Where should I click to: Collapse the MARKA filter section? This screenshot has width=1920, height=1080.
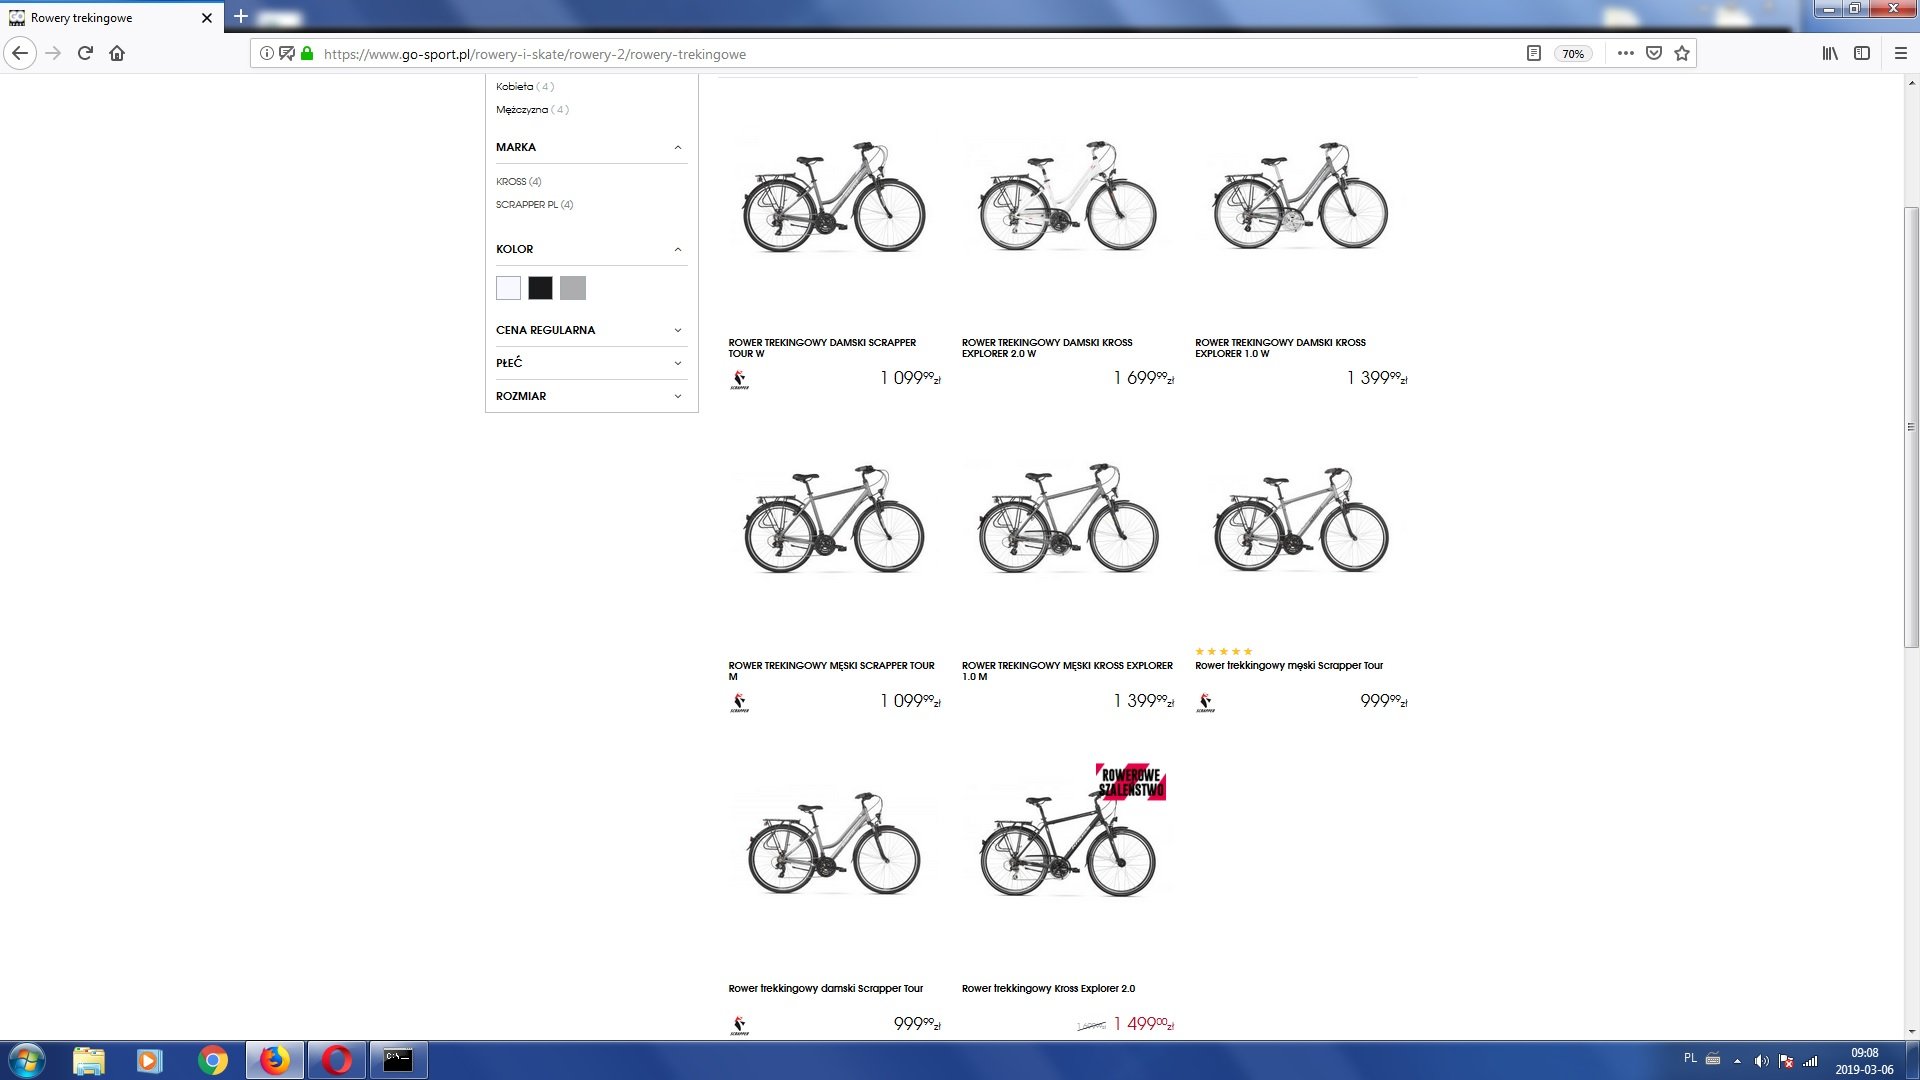677,148
